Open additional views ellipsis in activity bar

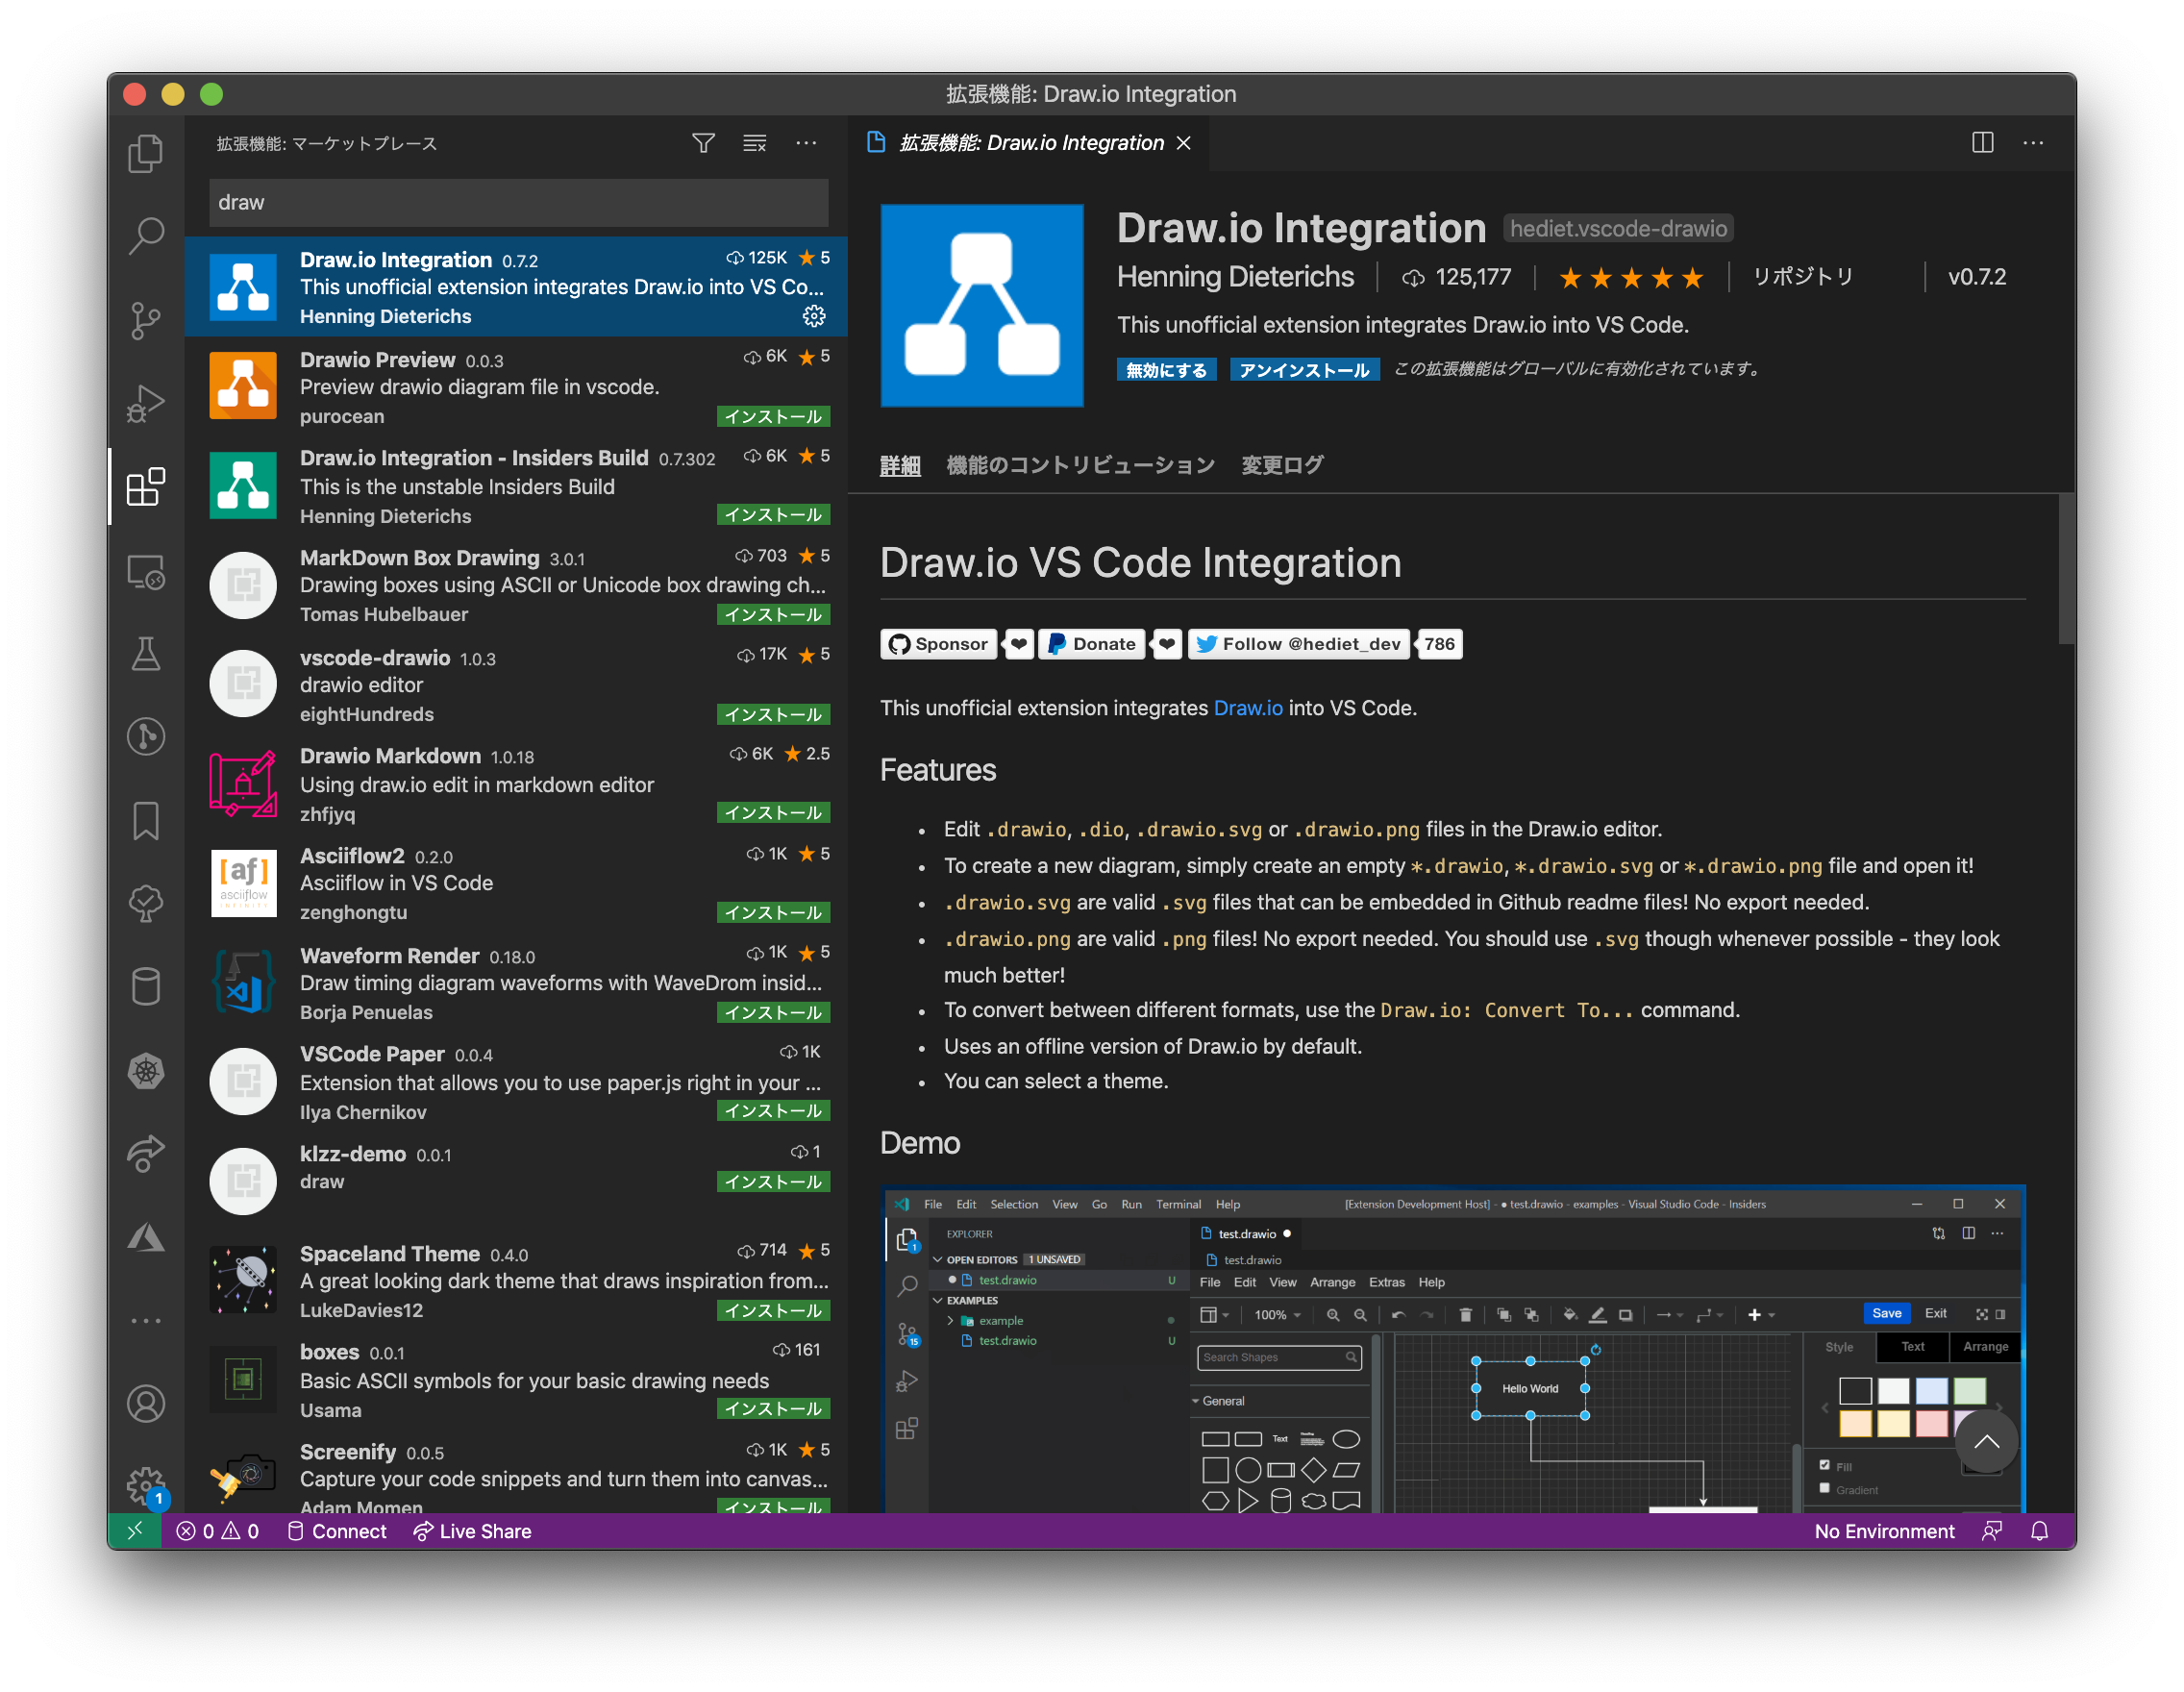click(x=146, y=1320)
